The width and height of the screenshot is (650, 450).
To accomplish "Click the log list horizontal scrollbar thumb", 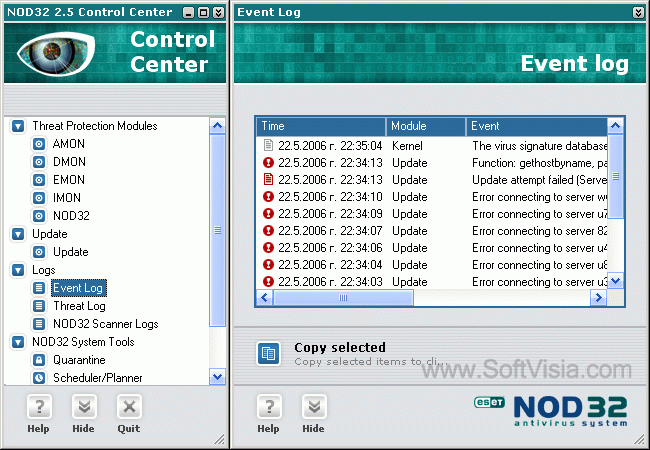I will (343, 298).
